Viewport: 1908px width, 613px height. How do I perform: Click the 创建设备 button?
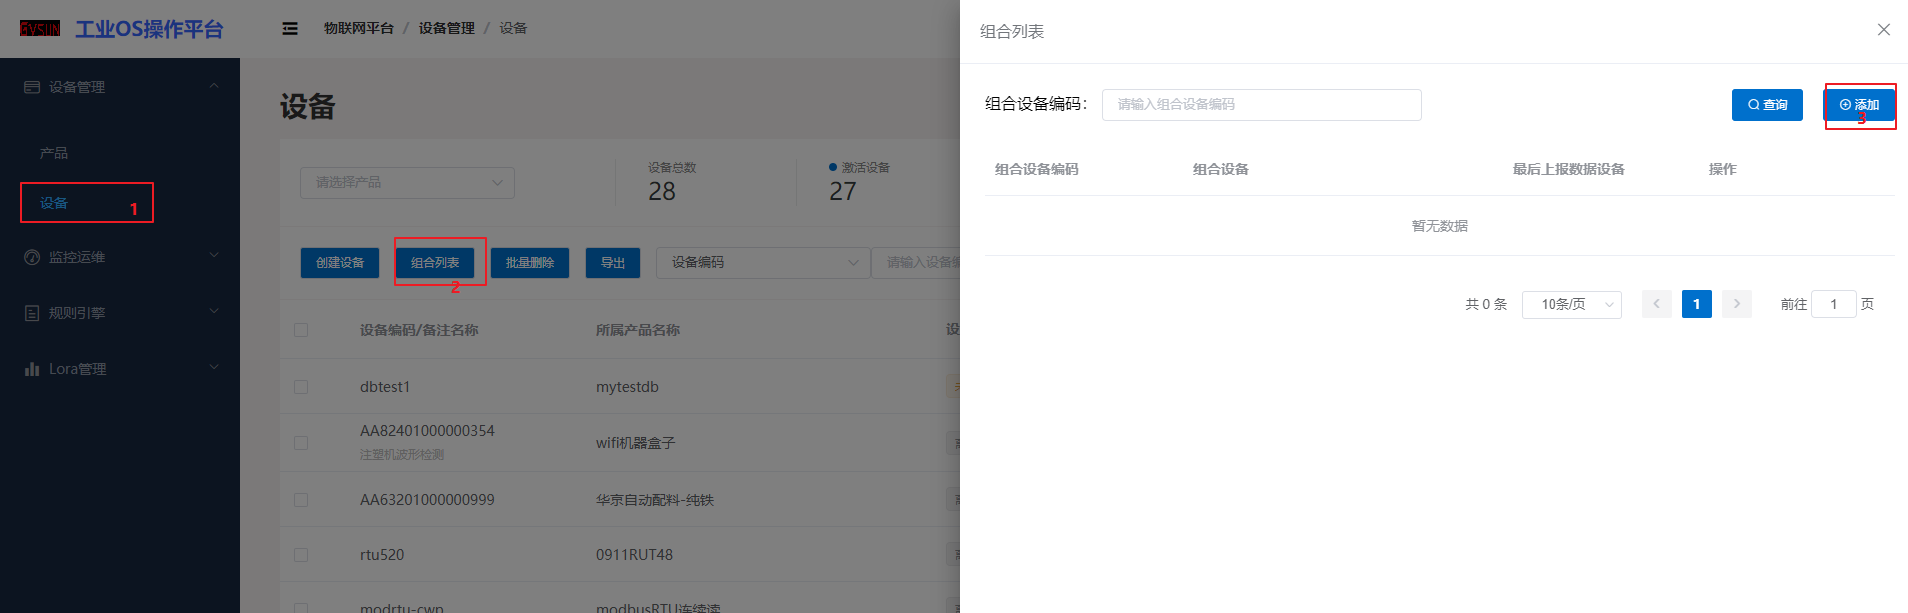click(x=340, y=263)
